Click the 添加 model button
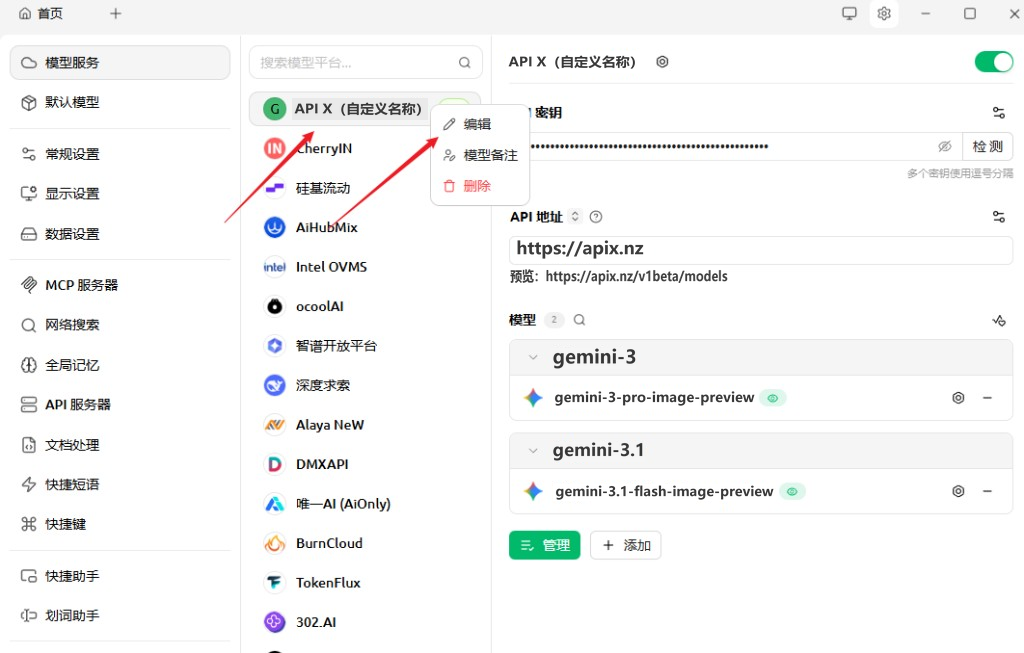Screen dimensions: 1024x653 [x=626, y=545]
